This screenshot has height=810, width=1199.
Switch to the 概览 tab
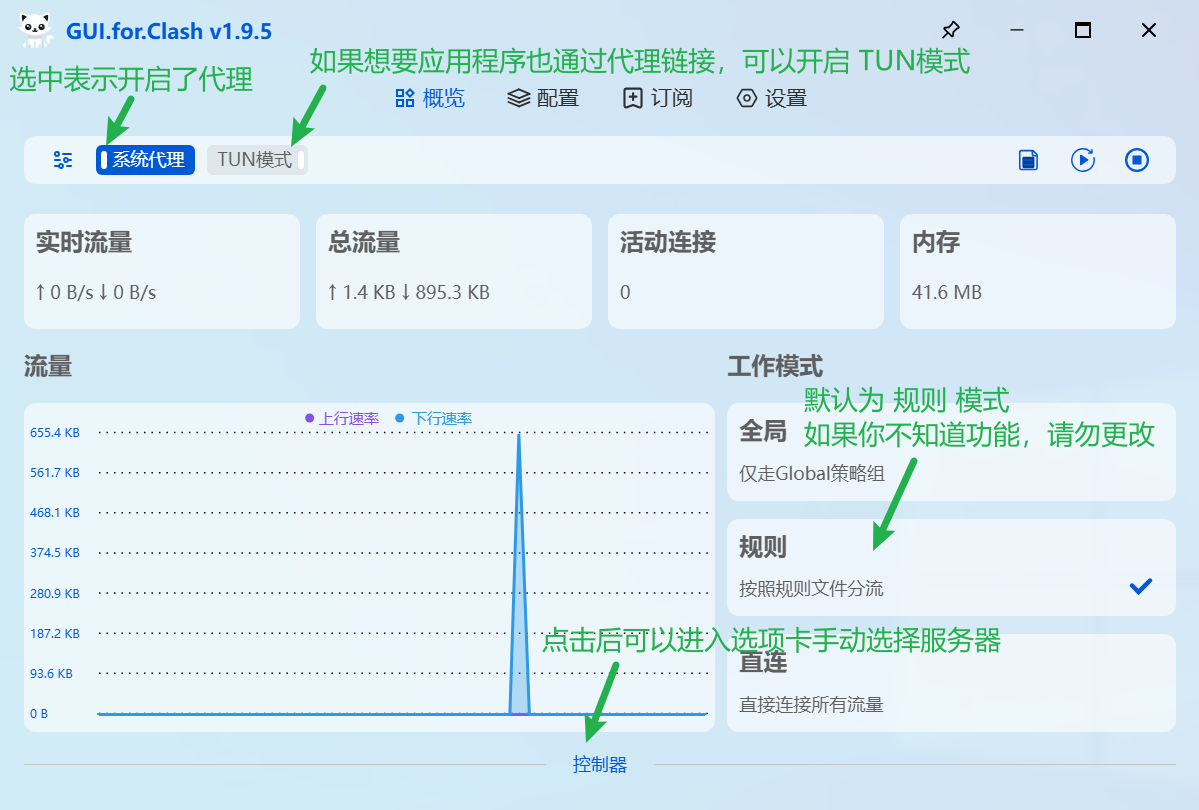(430, 98)
